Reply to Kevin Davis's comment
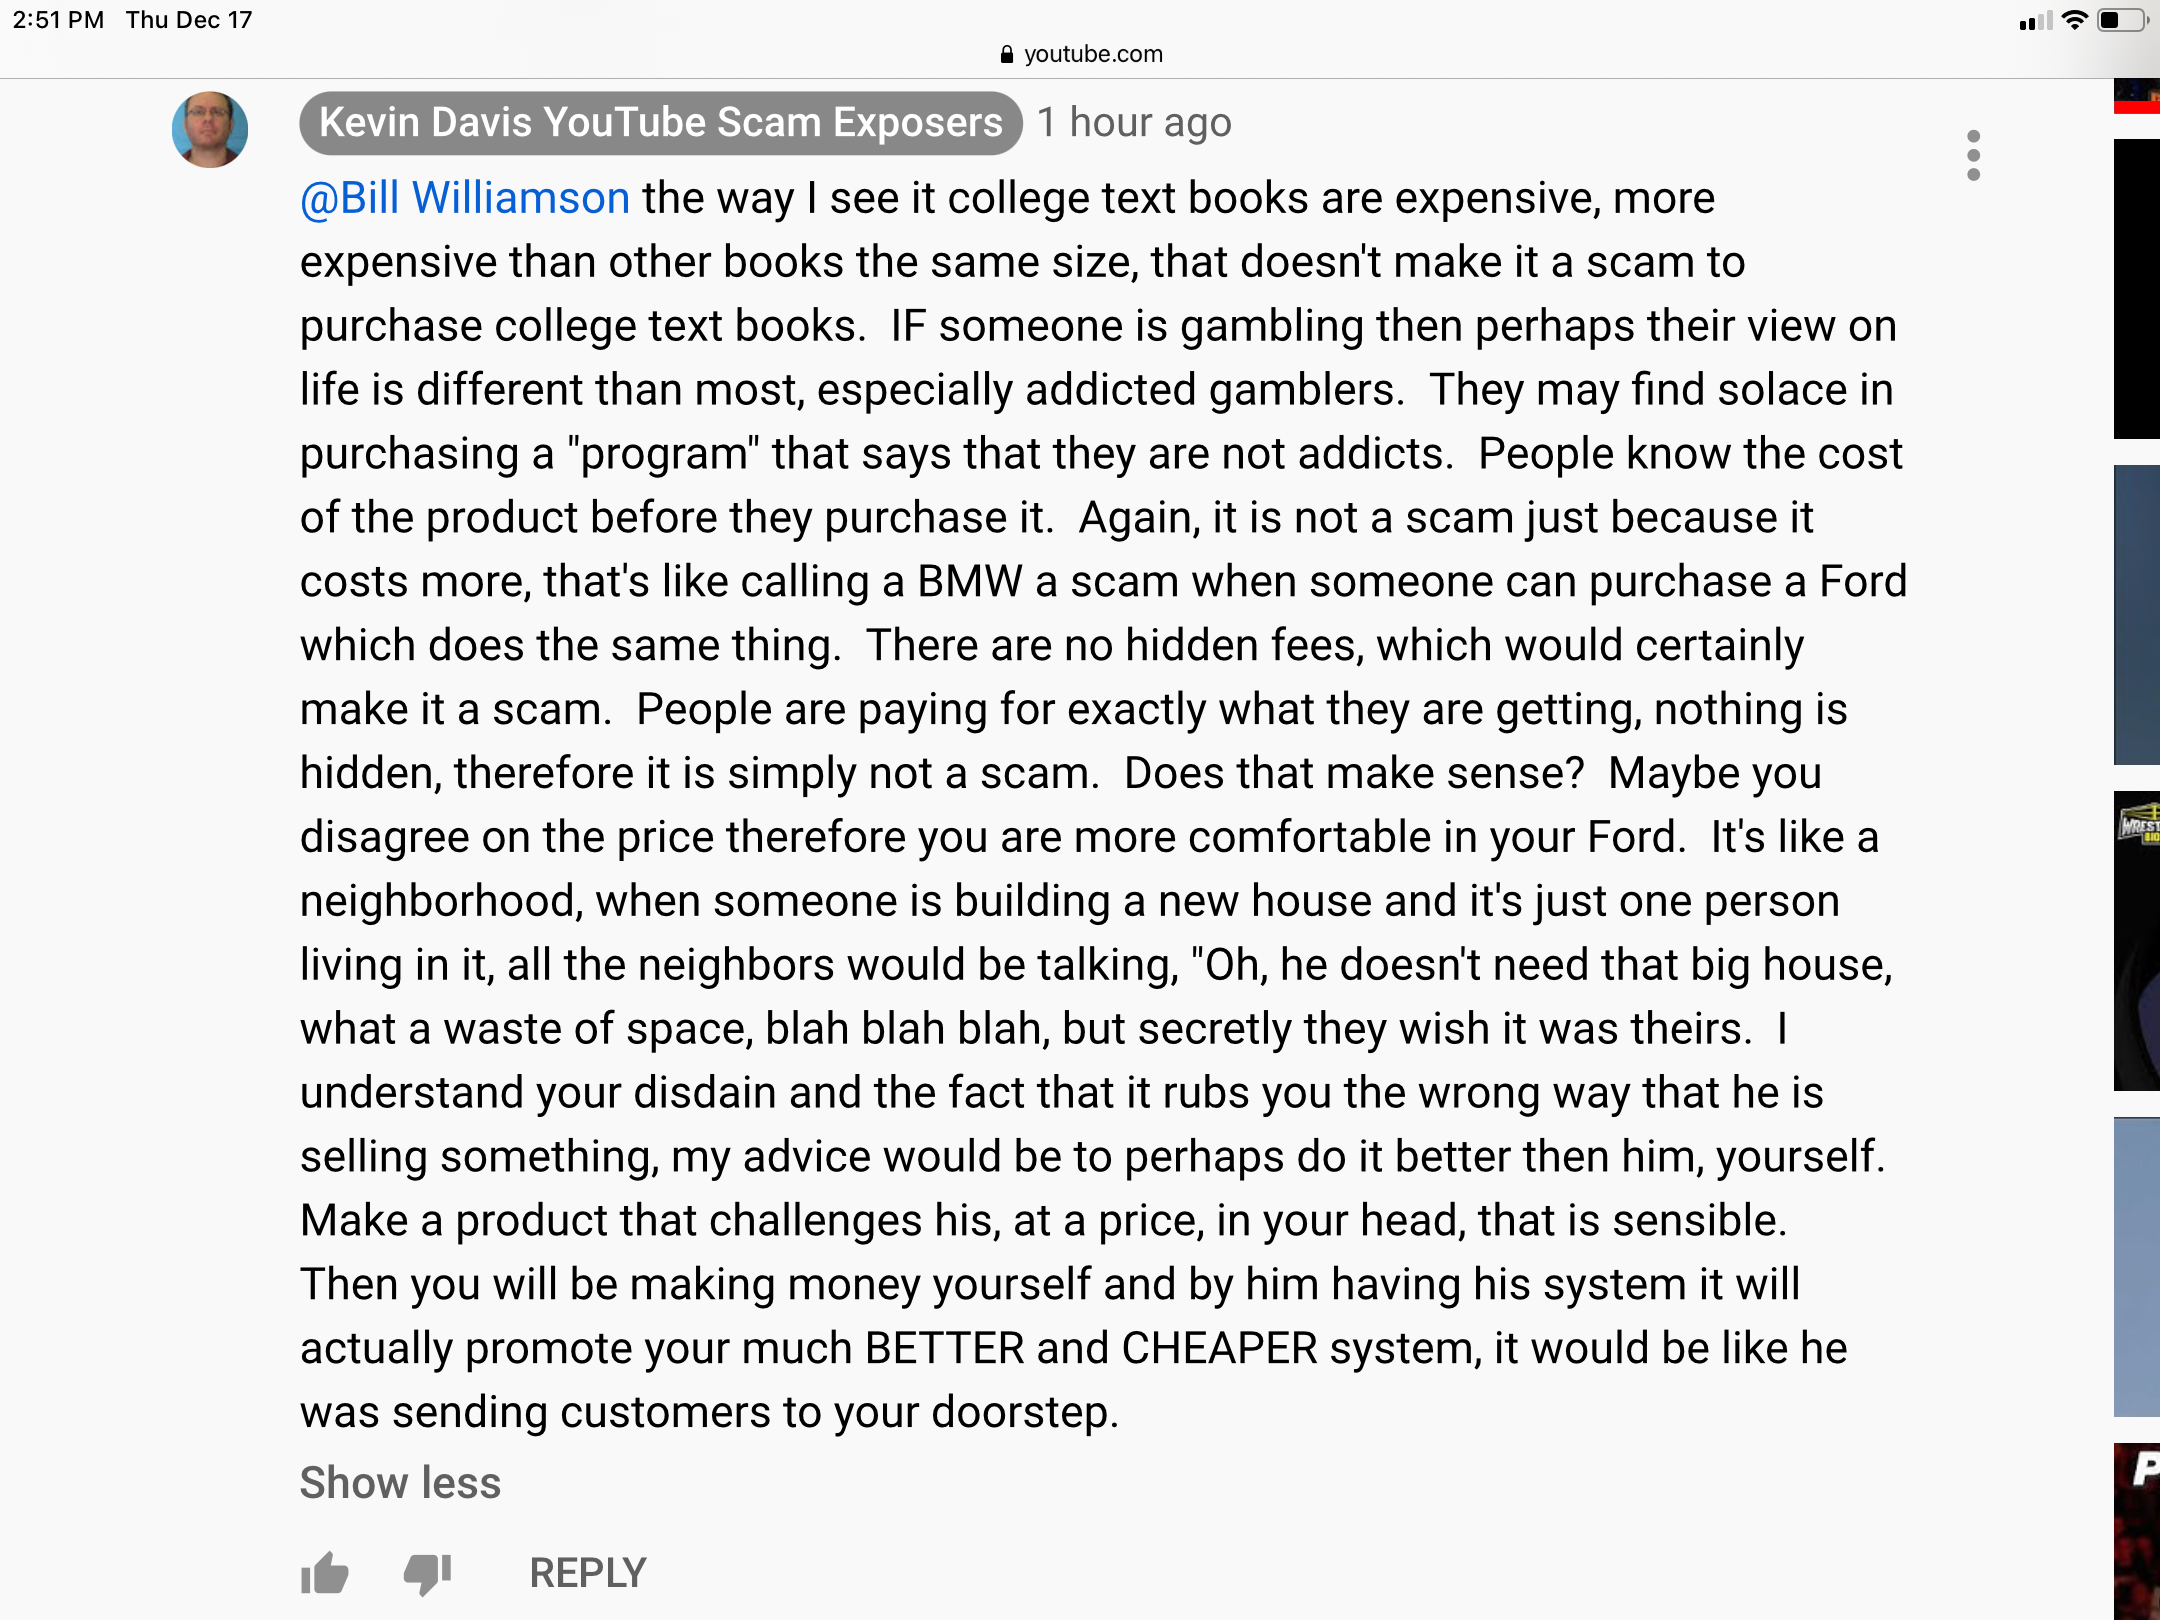This screenshot has width=2160, height=1620. tap(588, 1573)
